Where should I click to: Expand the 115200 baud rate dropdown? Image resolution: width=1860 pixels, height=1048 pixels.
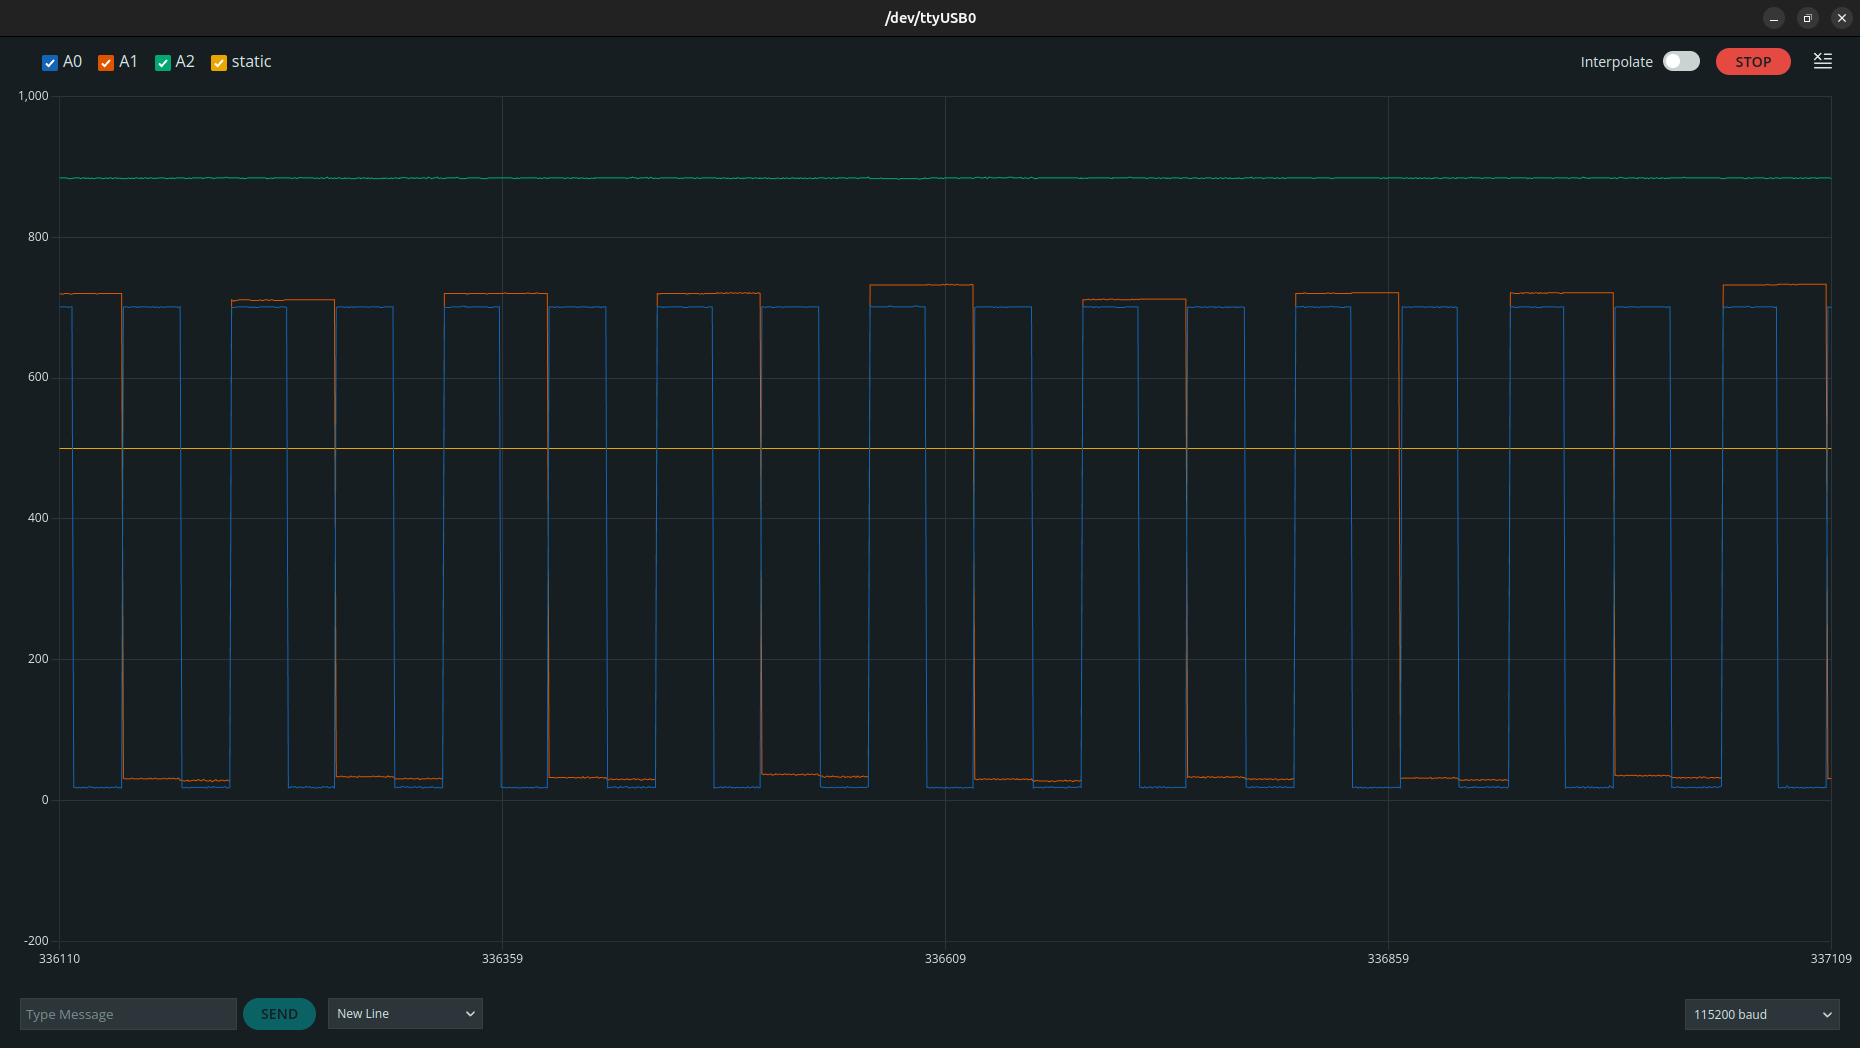pyautogui.click(x=1762, y=1014)
